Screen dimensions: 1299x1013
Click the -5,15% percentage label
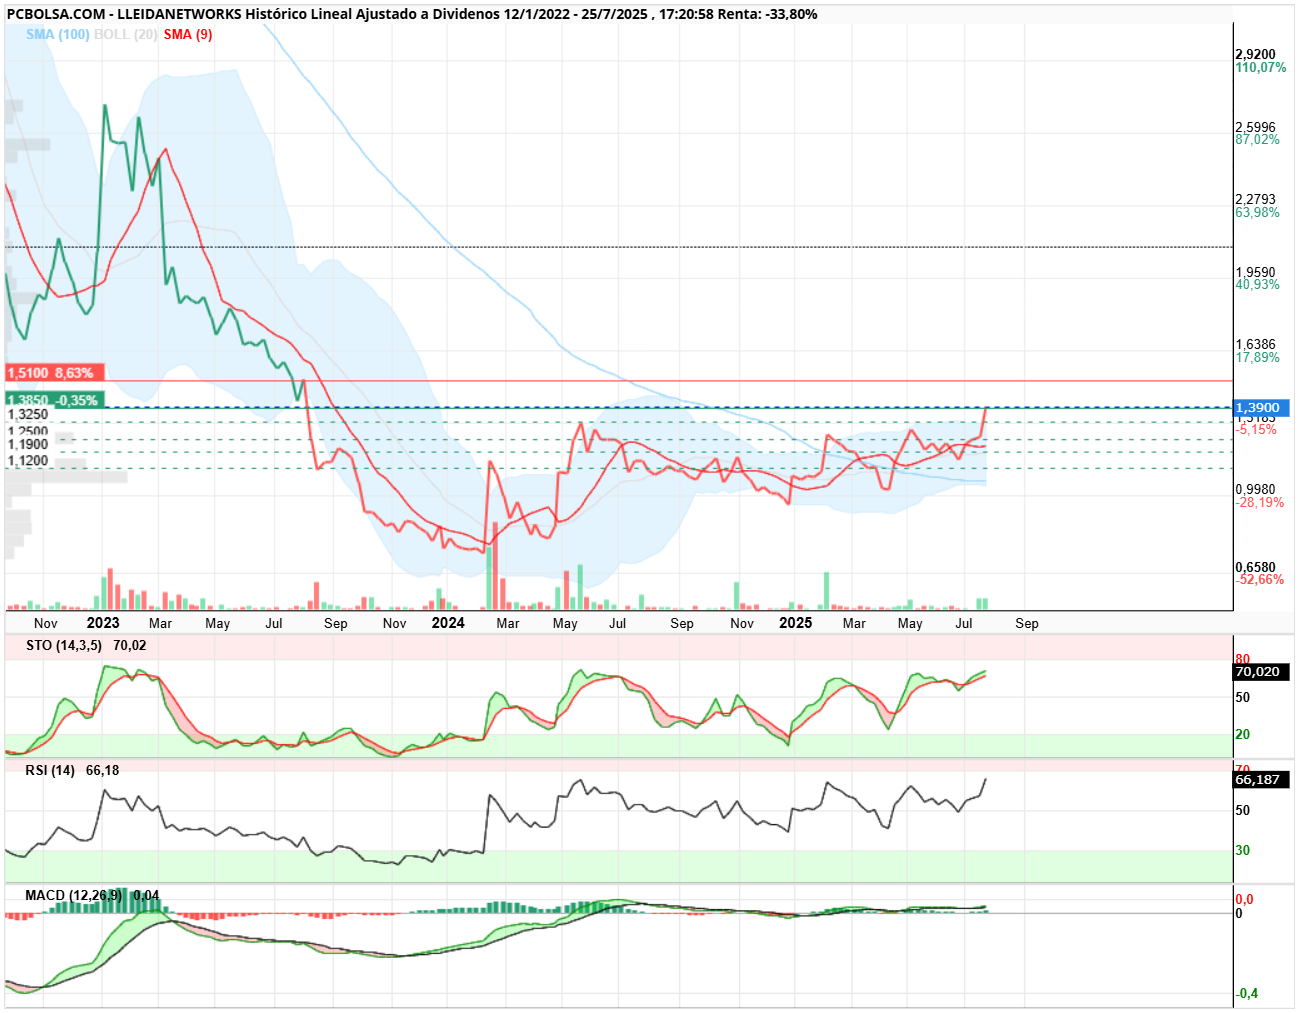pyautogui.click(x=1256, y=429)
